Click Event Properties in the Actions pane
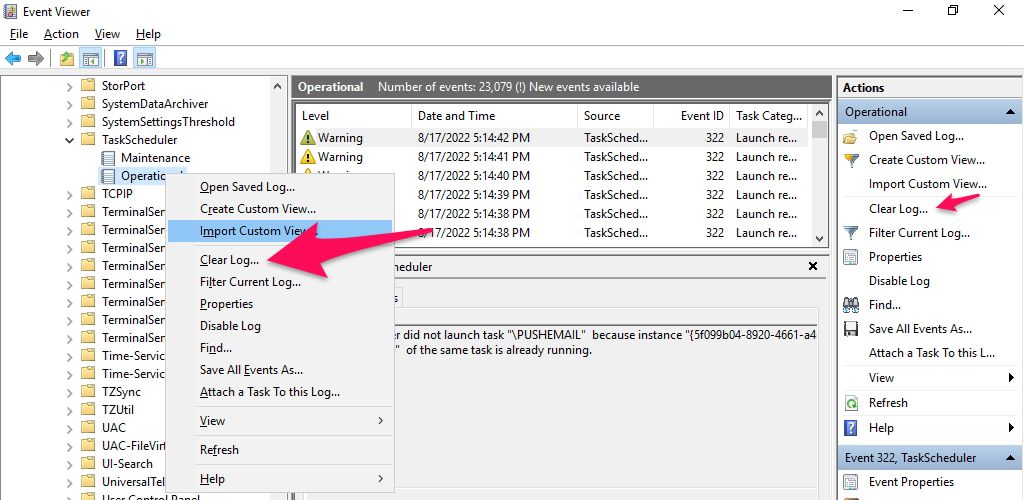 point(912,482)
